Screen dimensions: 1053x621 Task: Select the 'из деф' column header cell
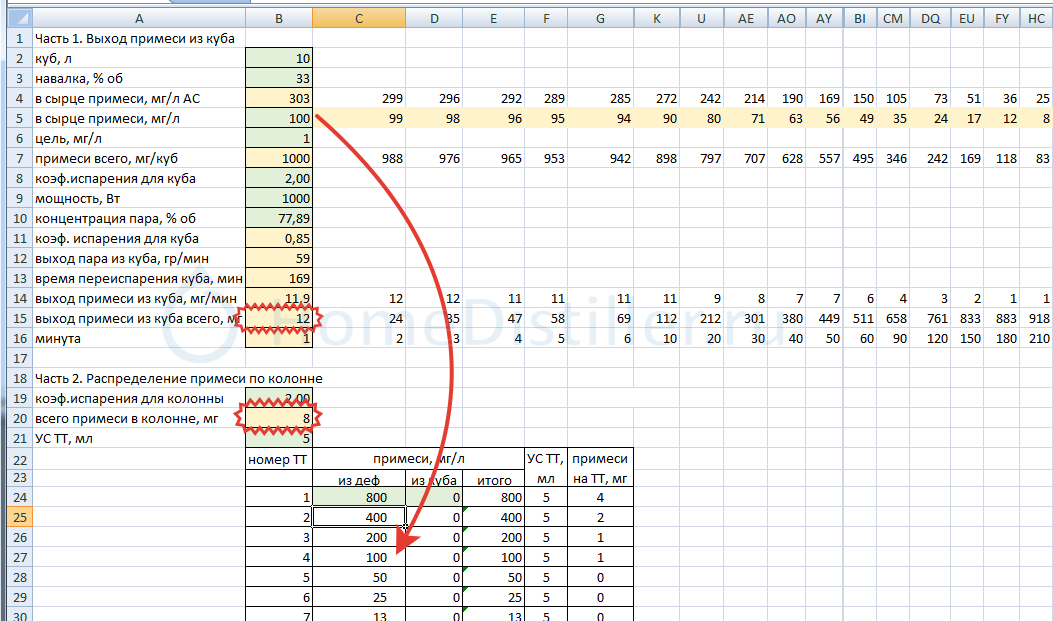[359, 480]
